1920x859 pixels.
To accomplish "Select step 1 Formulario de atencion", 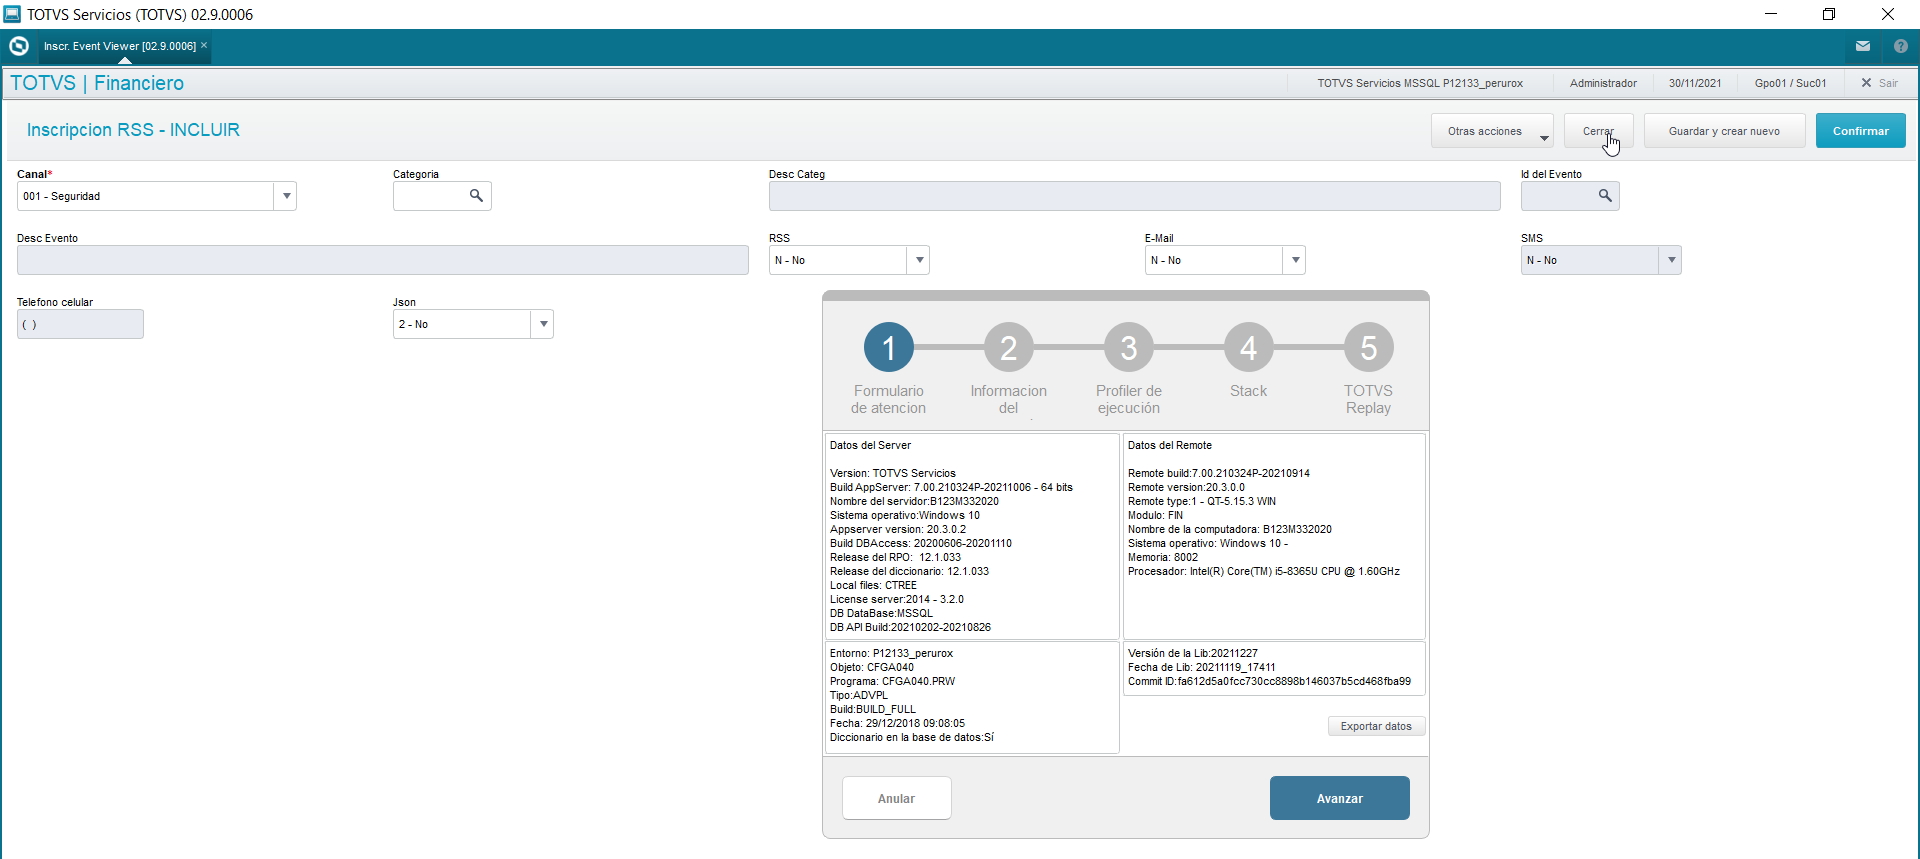I will 888,348.
